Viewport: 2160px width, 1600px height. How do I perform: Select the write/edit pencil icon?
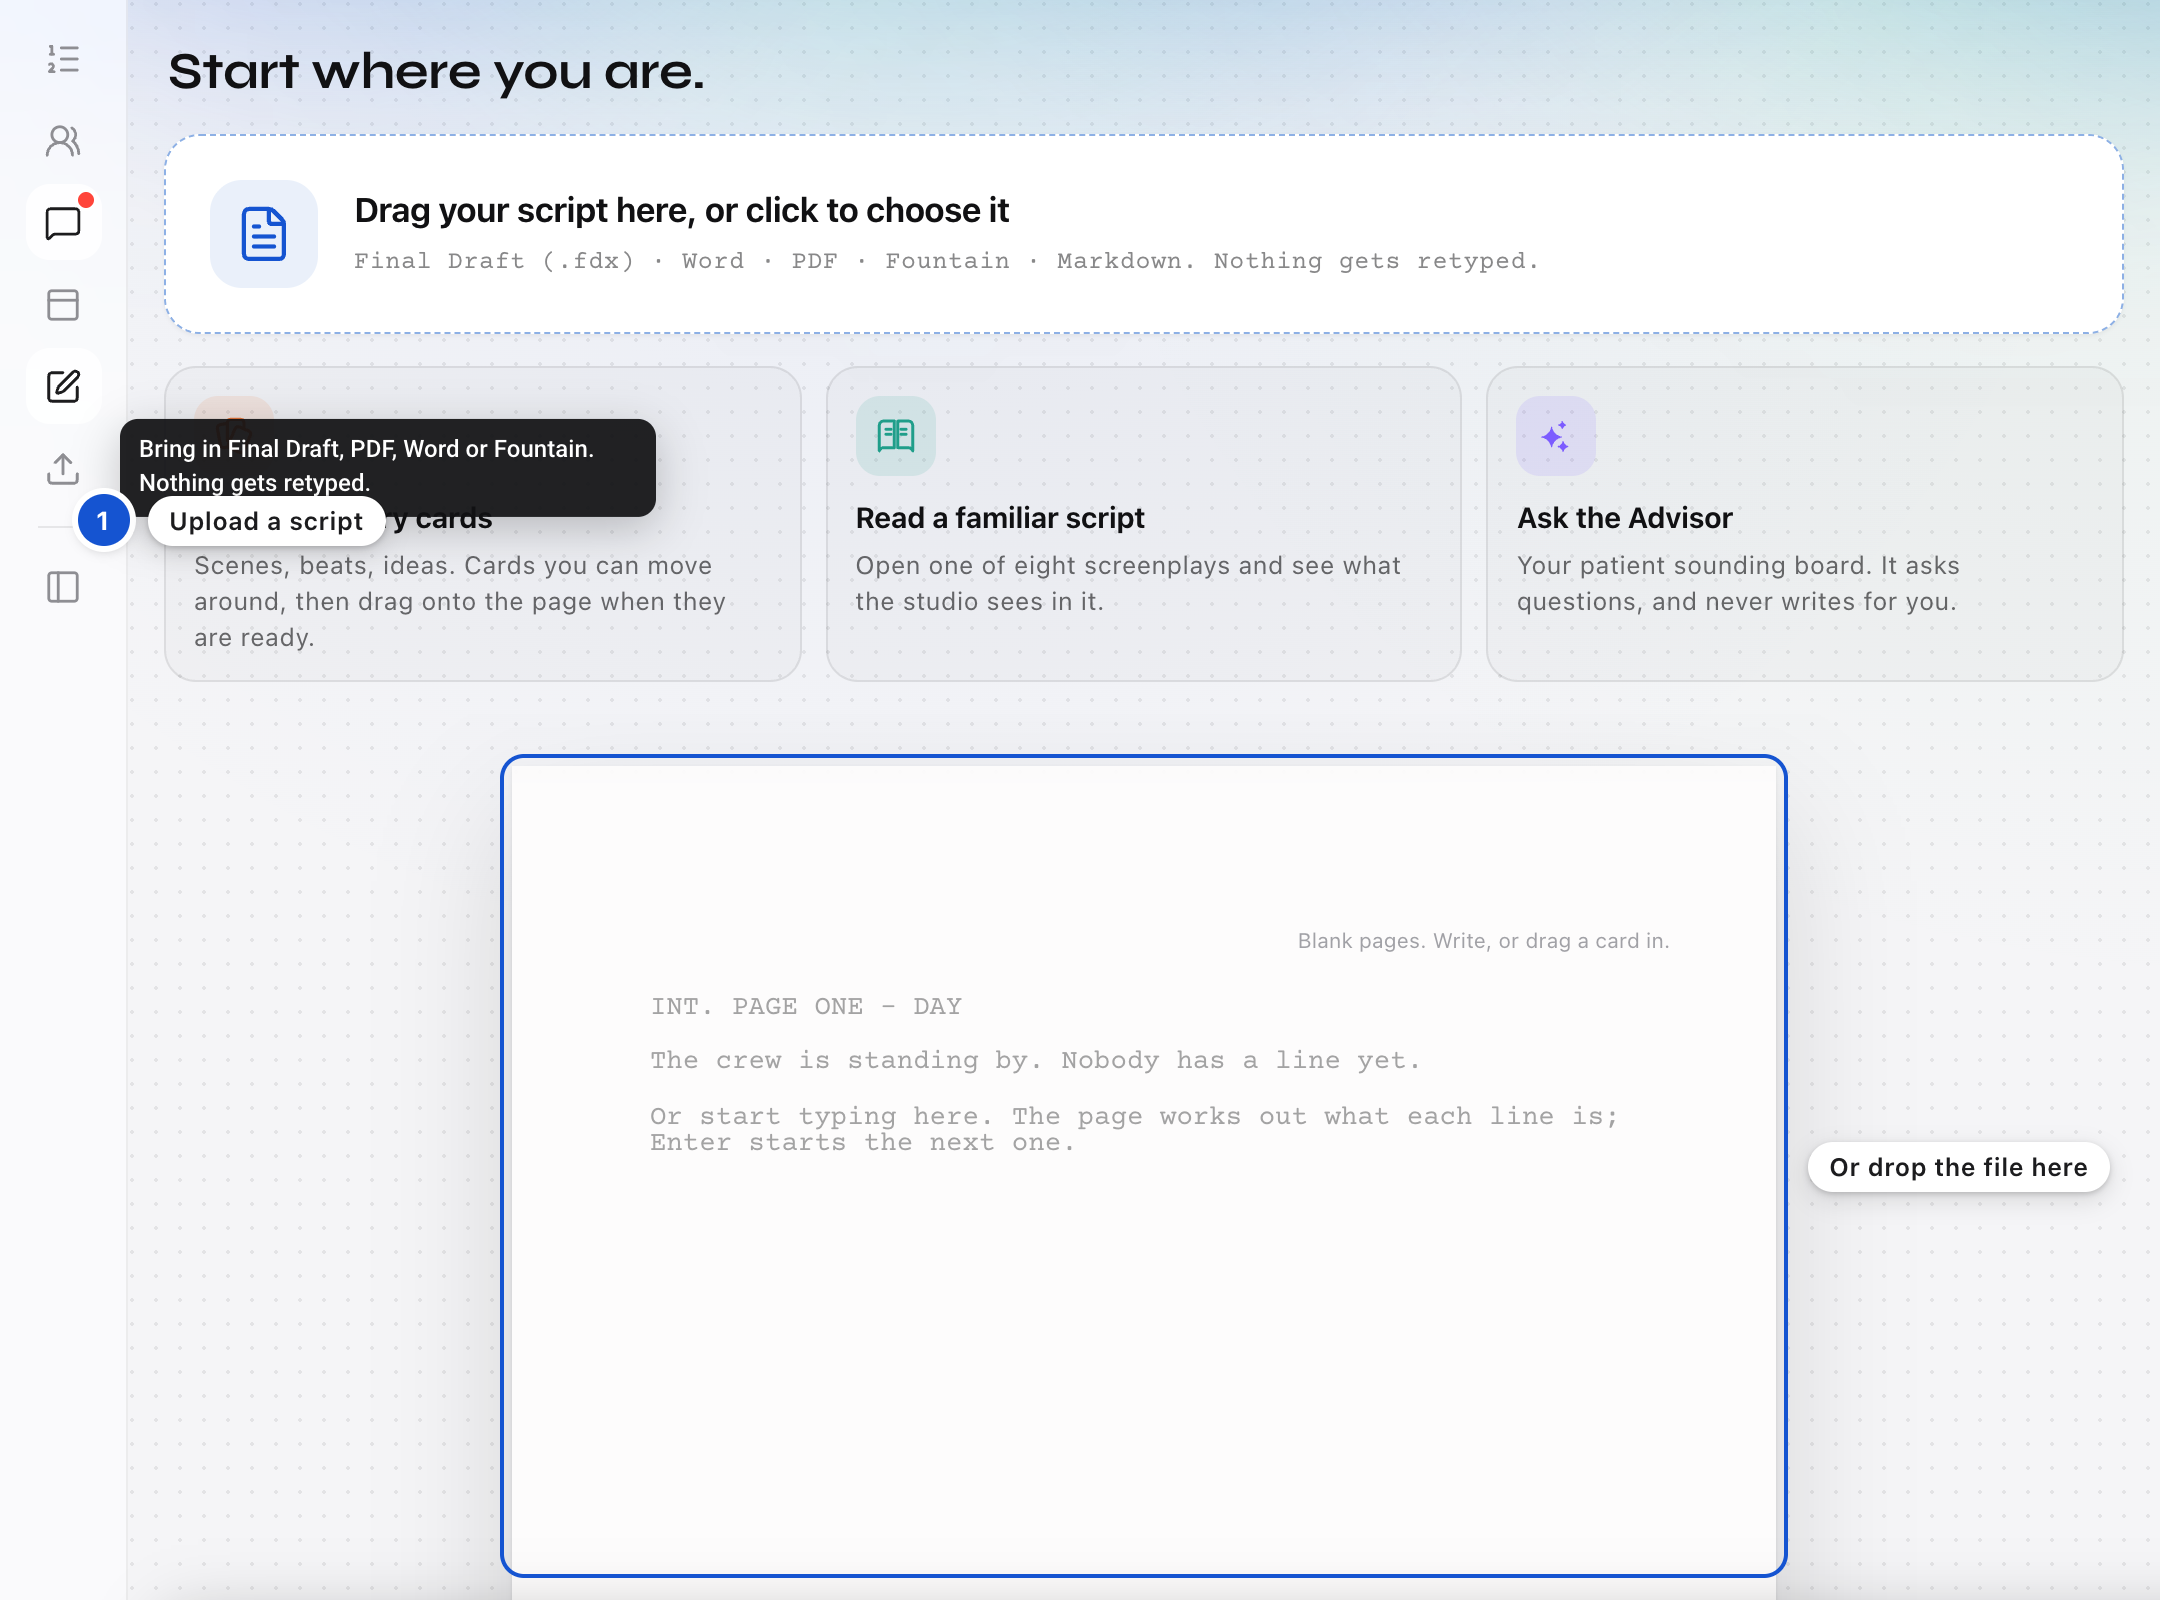(x=63, y=387)
